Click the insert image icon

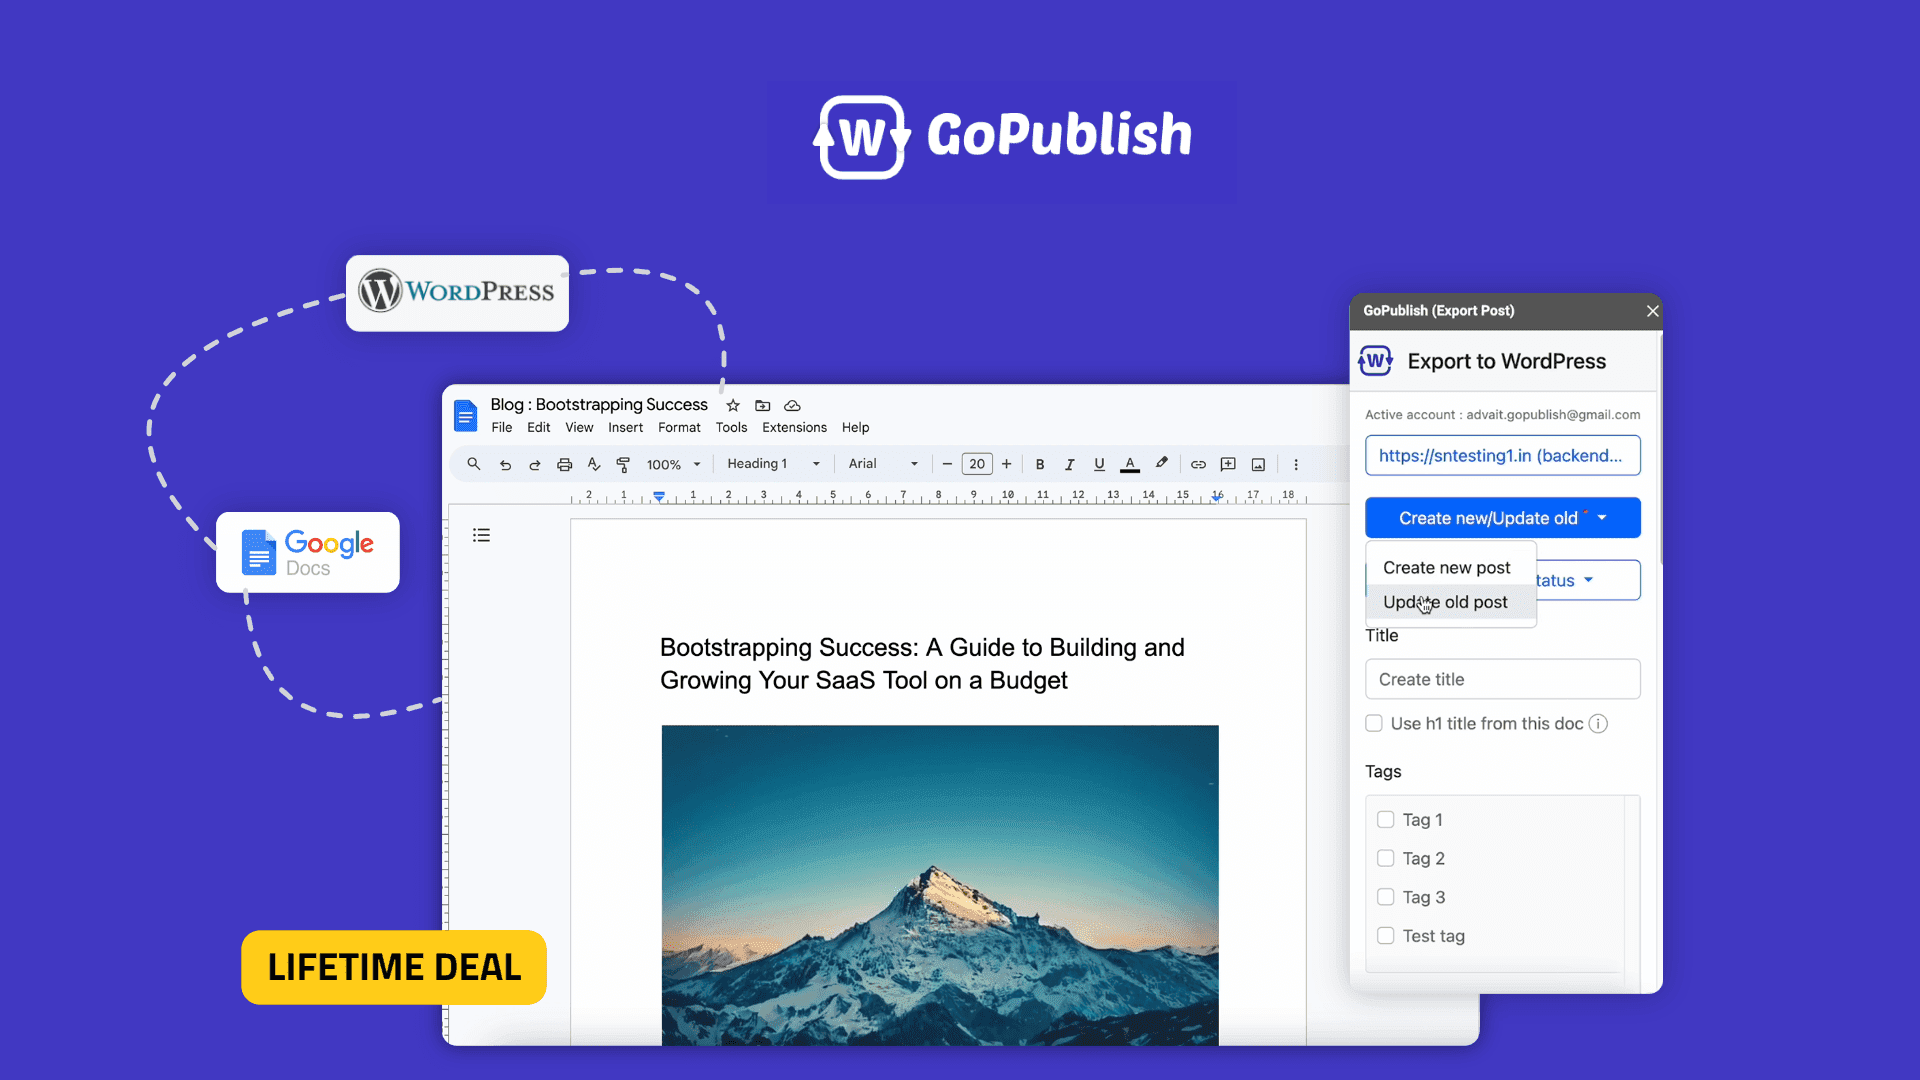tap(1258, 464)
